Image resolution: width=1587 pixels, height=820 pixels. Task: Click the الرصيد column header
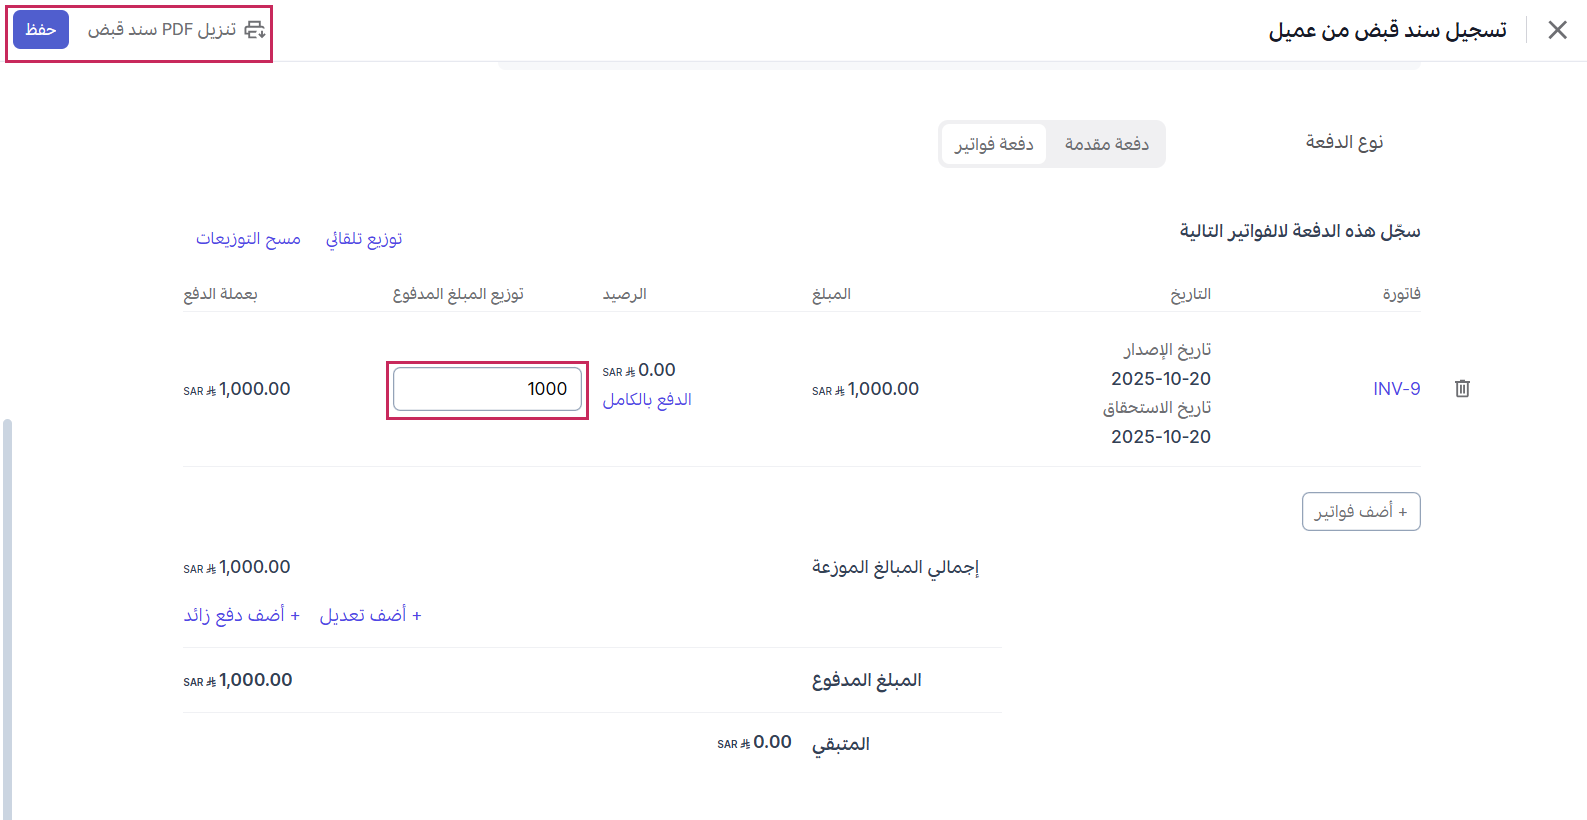pos(625,294)
